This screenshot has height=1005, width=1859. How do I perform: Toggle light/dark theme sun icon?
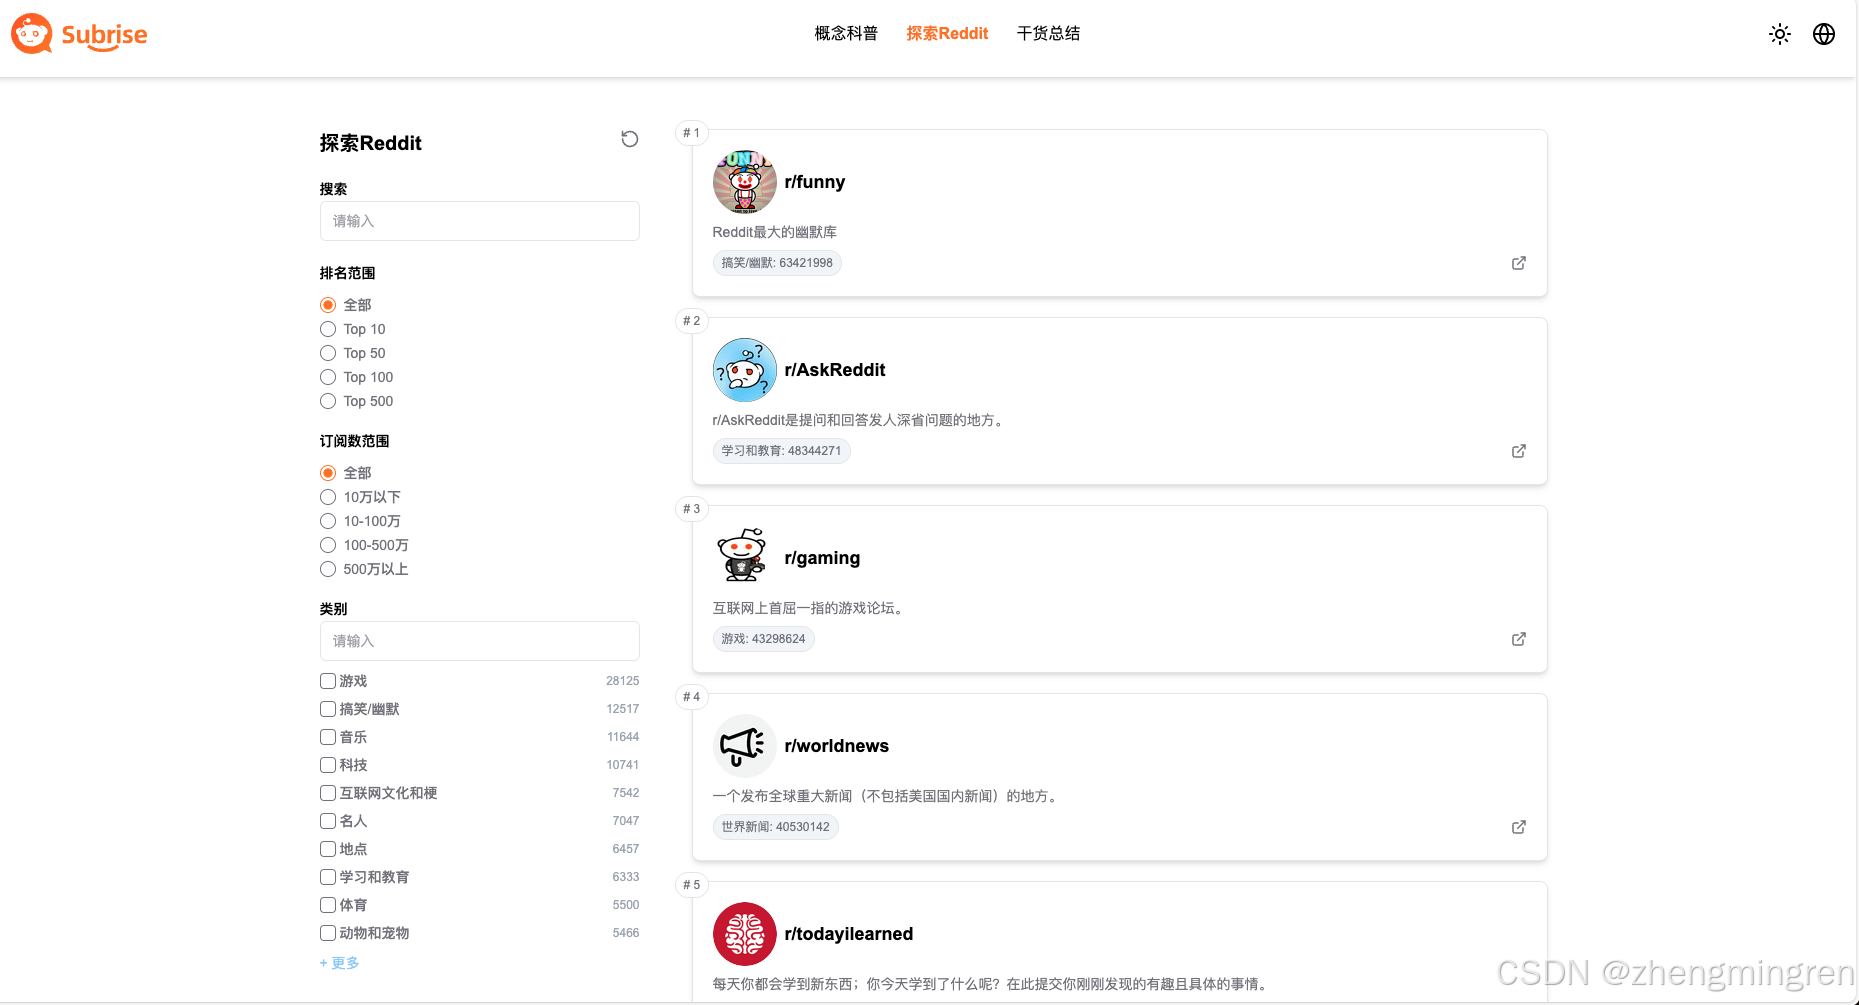coord(1780,34)
